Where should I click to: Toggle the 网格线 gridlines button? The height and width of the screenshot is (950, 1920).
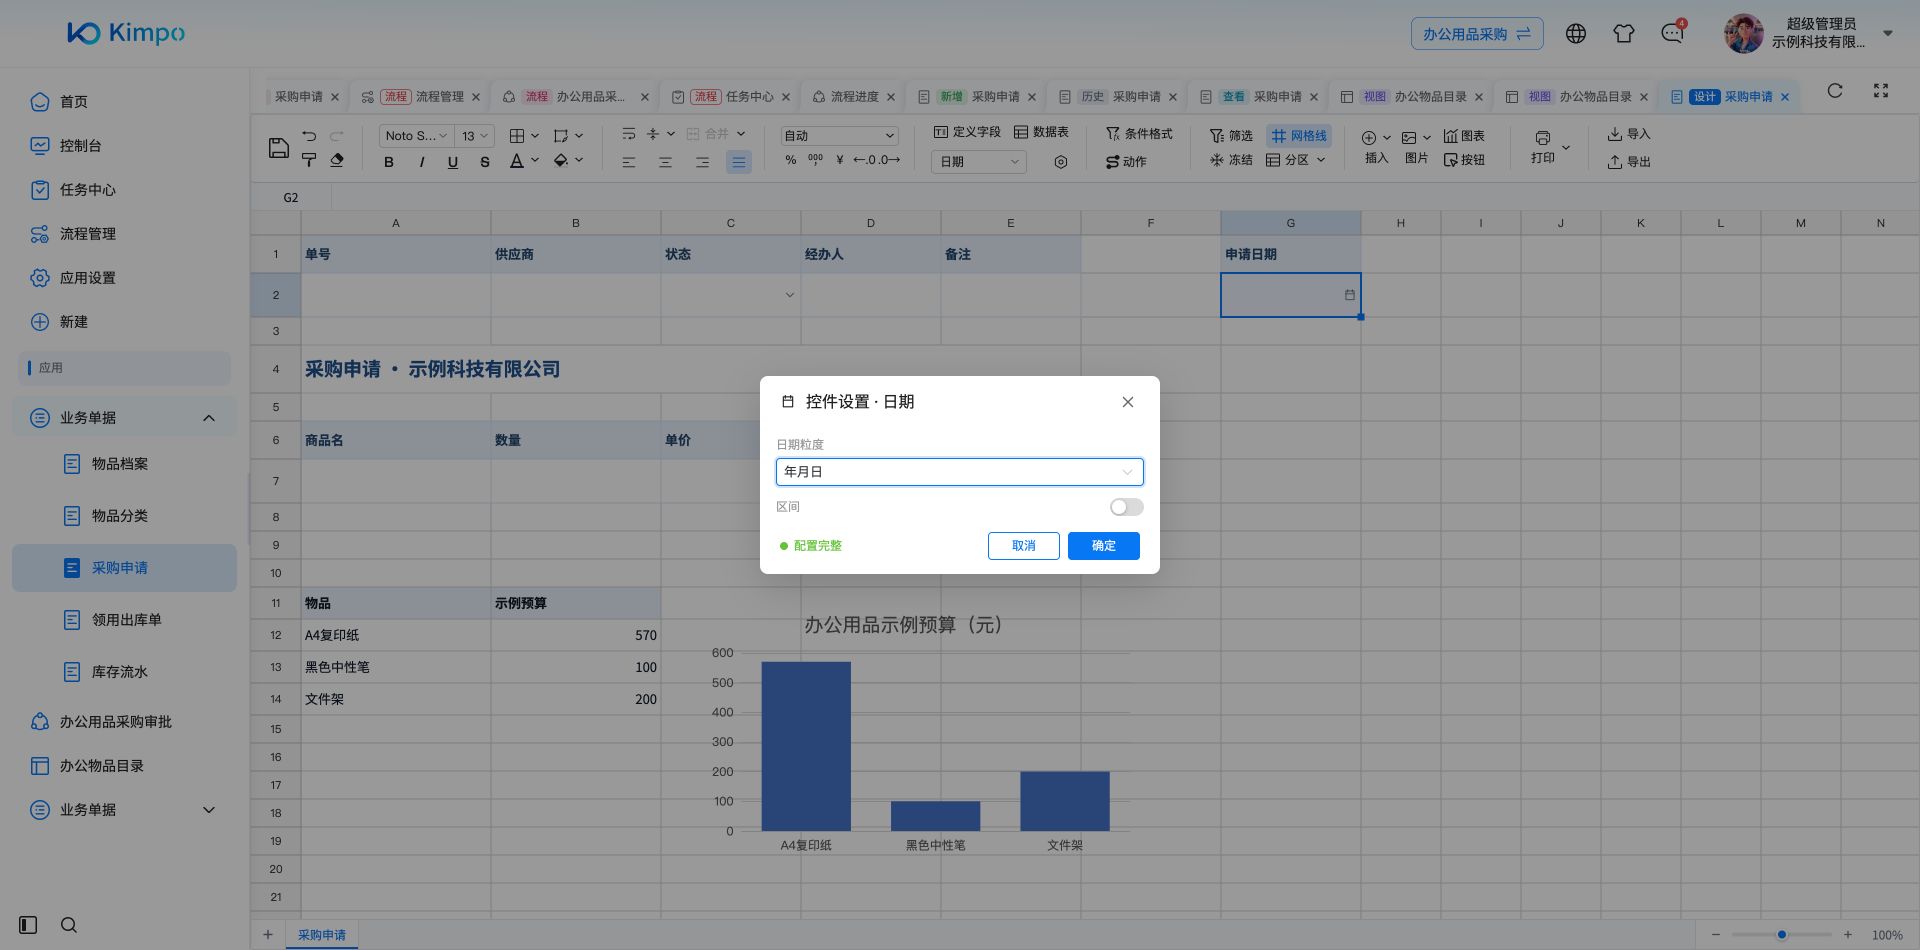coord(1299,136)
